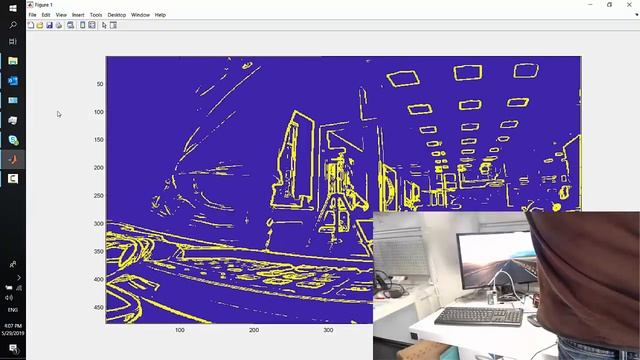Select the Edit Plot arrow tool

coord(104,25)
